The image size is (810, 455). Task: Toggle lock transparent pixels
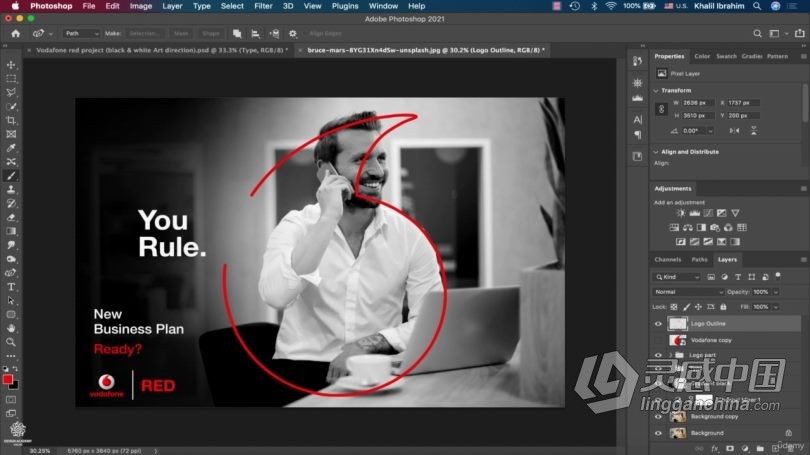[x=674, y=307]
